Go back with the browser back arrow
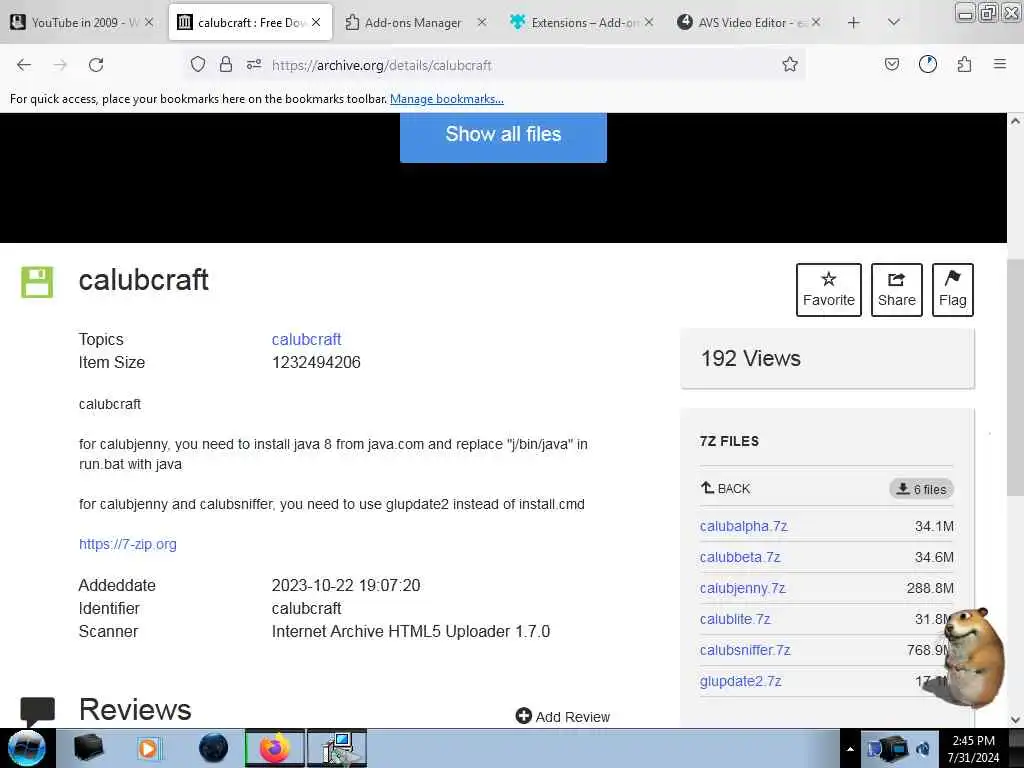This screenshot has height=768, width=1024. coord(24,65)
